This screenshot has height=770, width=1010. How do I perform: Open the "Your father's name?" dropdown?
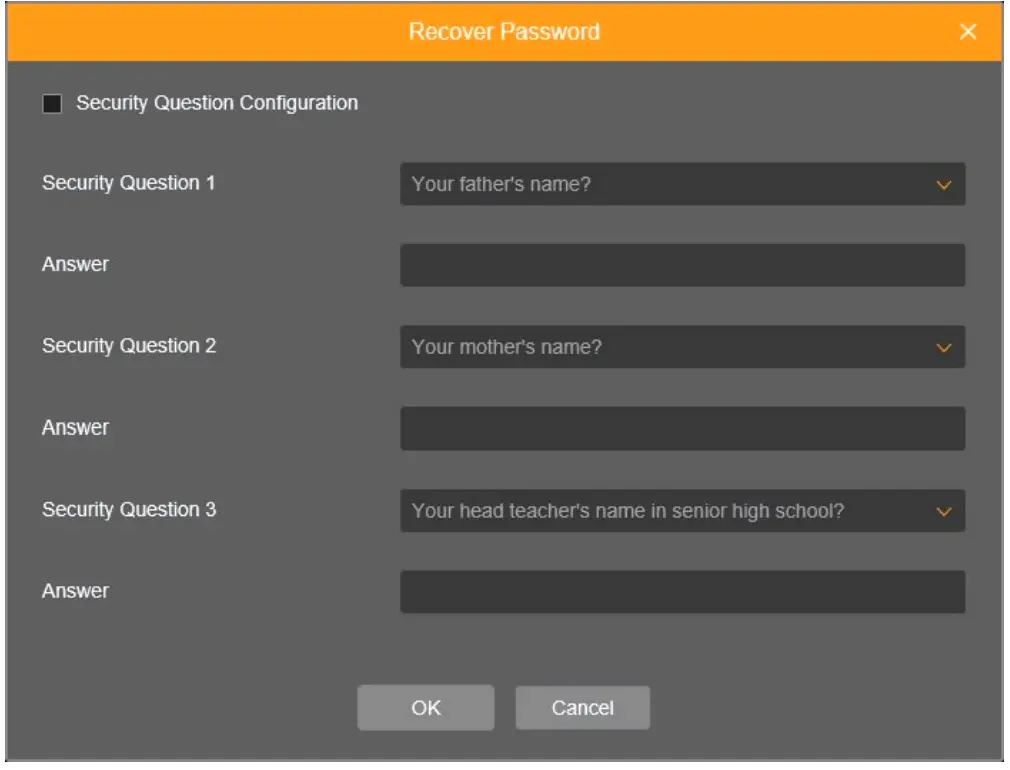tap(670, 185)
